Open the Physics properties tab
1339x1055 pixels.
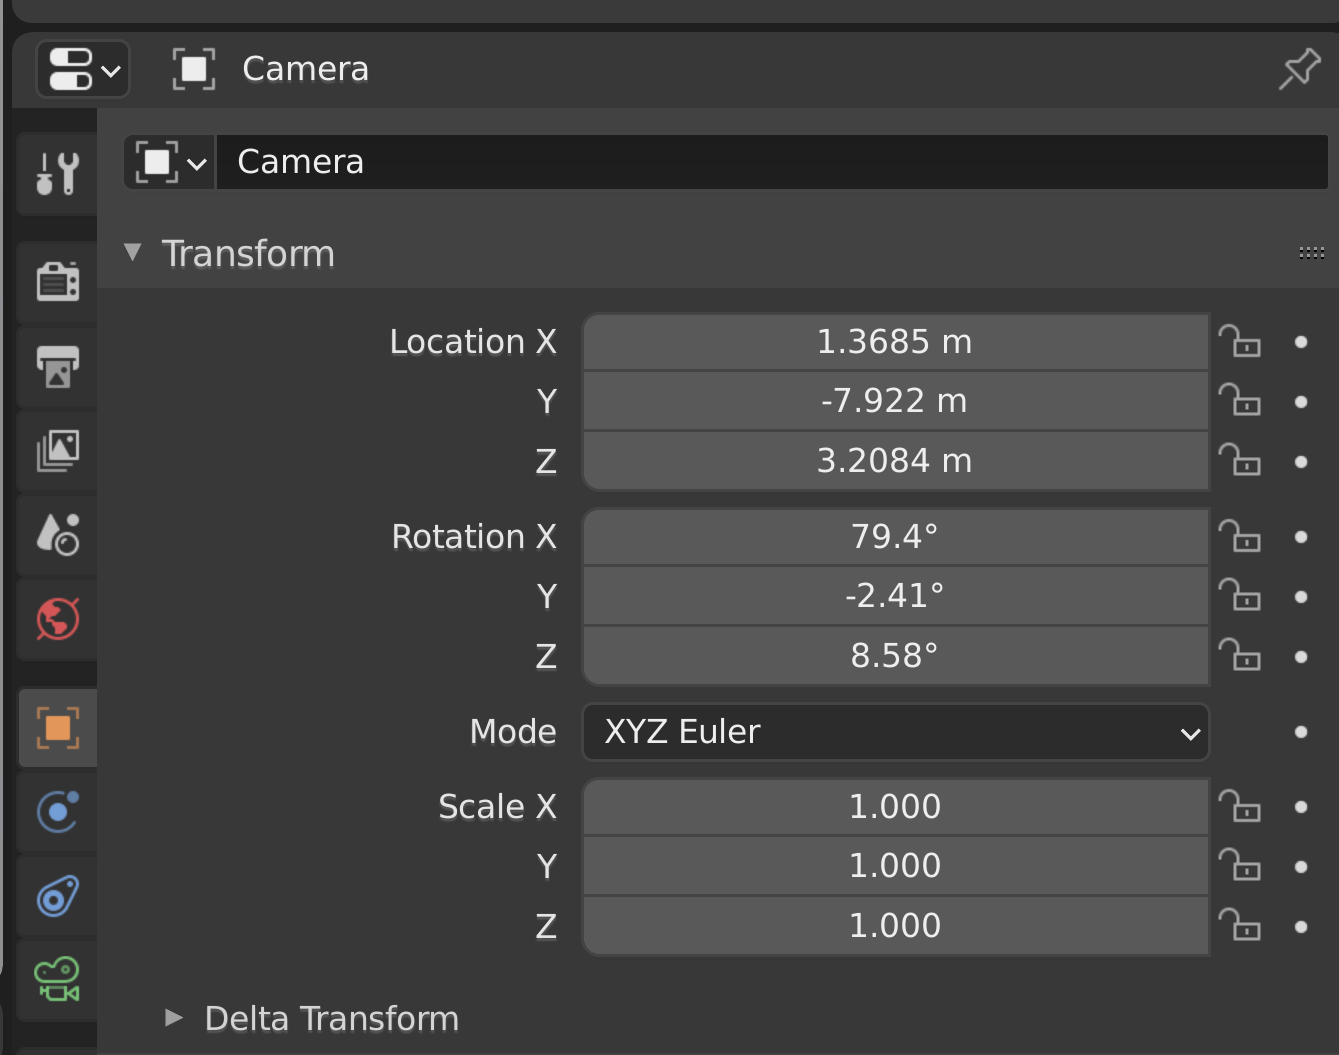coord(58,811)
